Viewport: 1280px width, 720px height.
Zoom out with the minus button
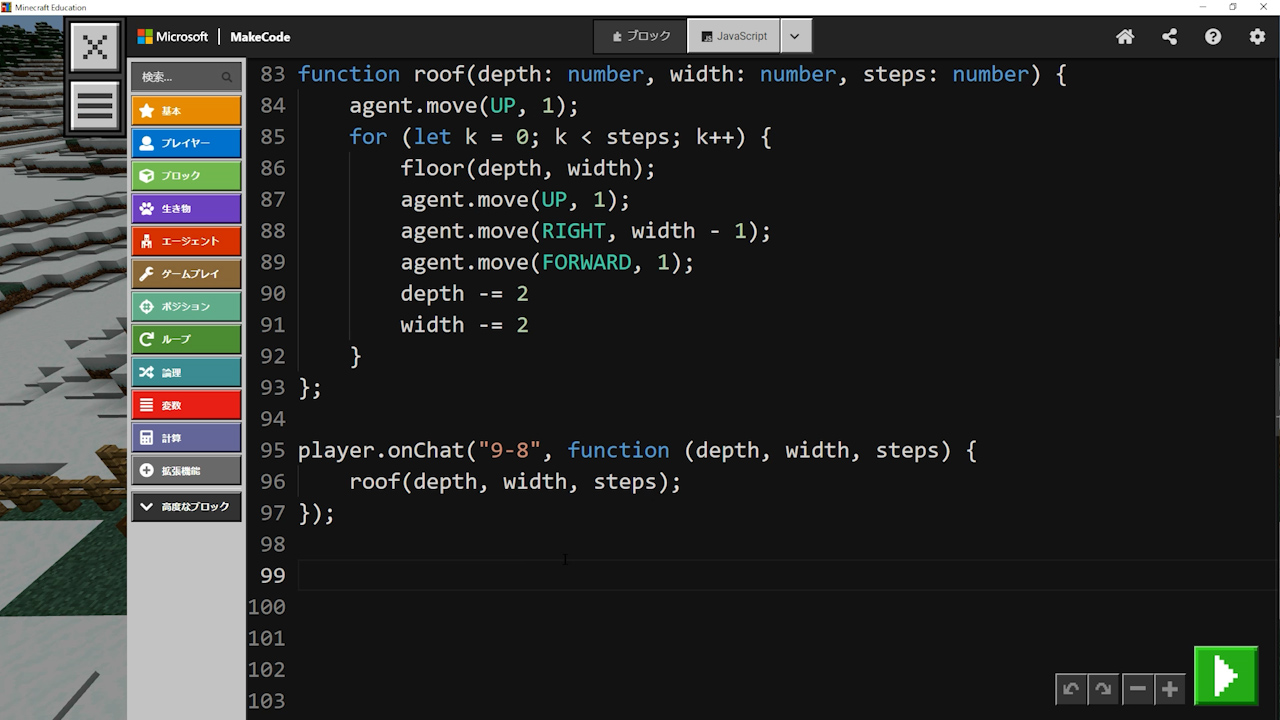pos(1137,689)
